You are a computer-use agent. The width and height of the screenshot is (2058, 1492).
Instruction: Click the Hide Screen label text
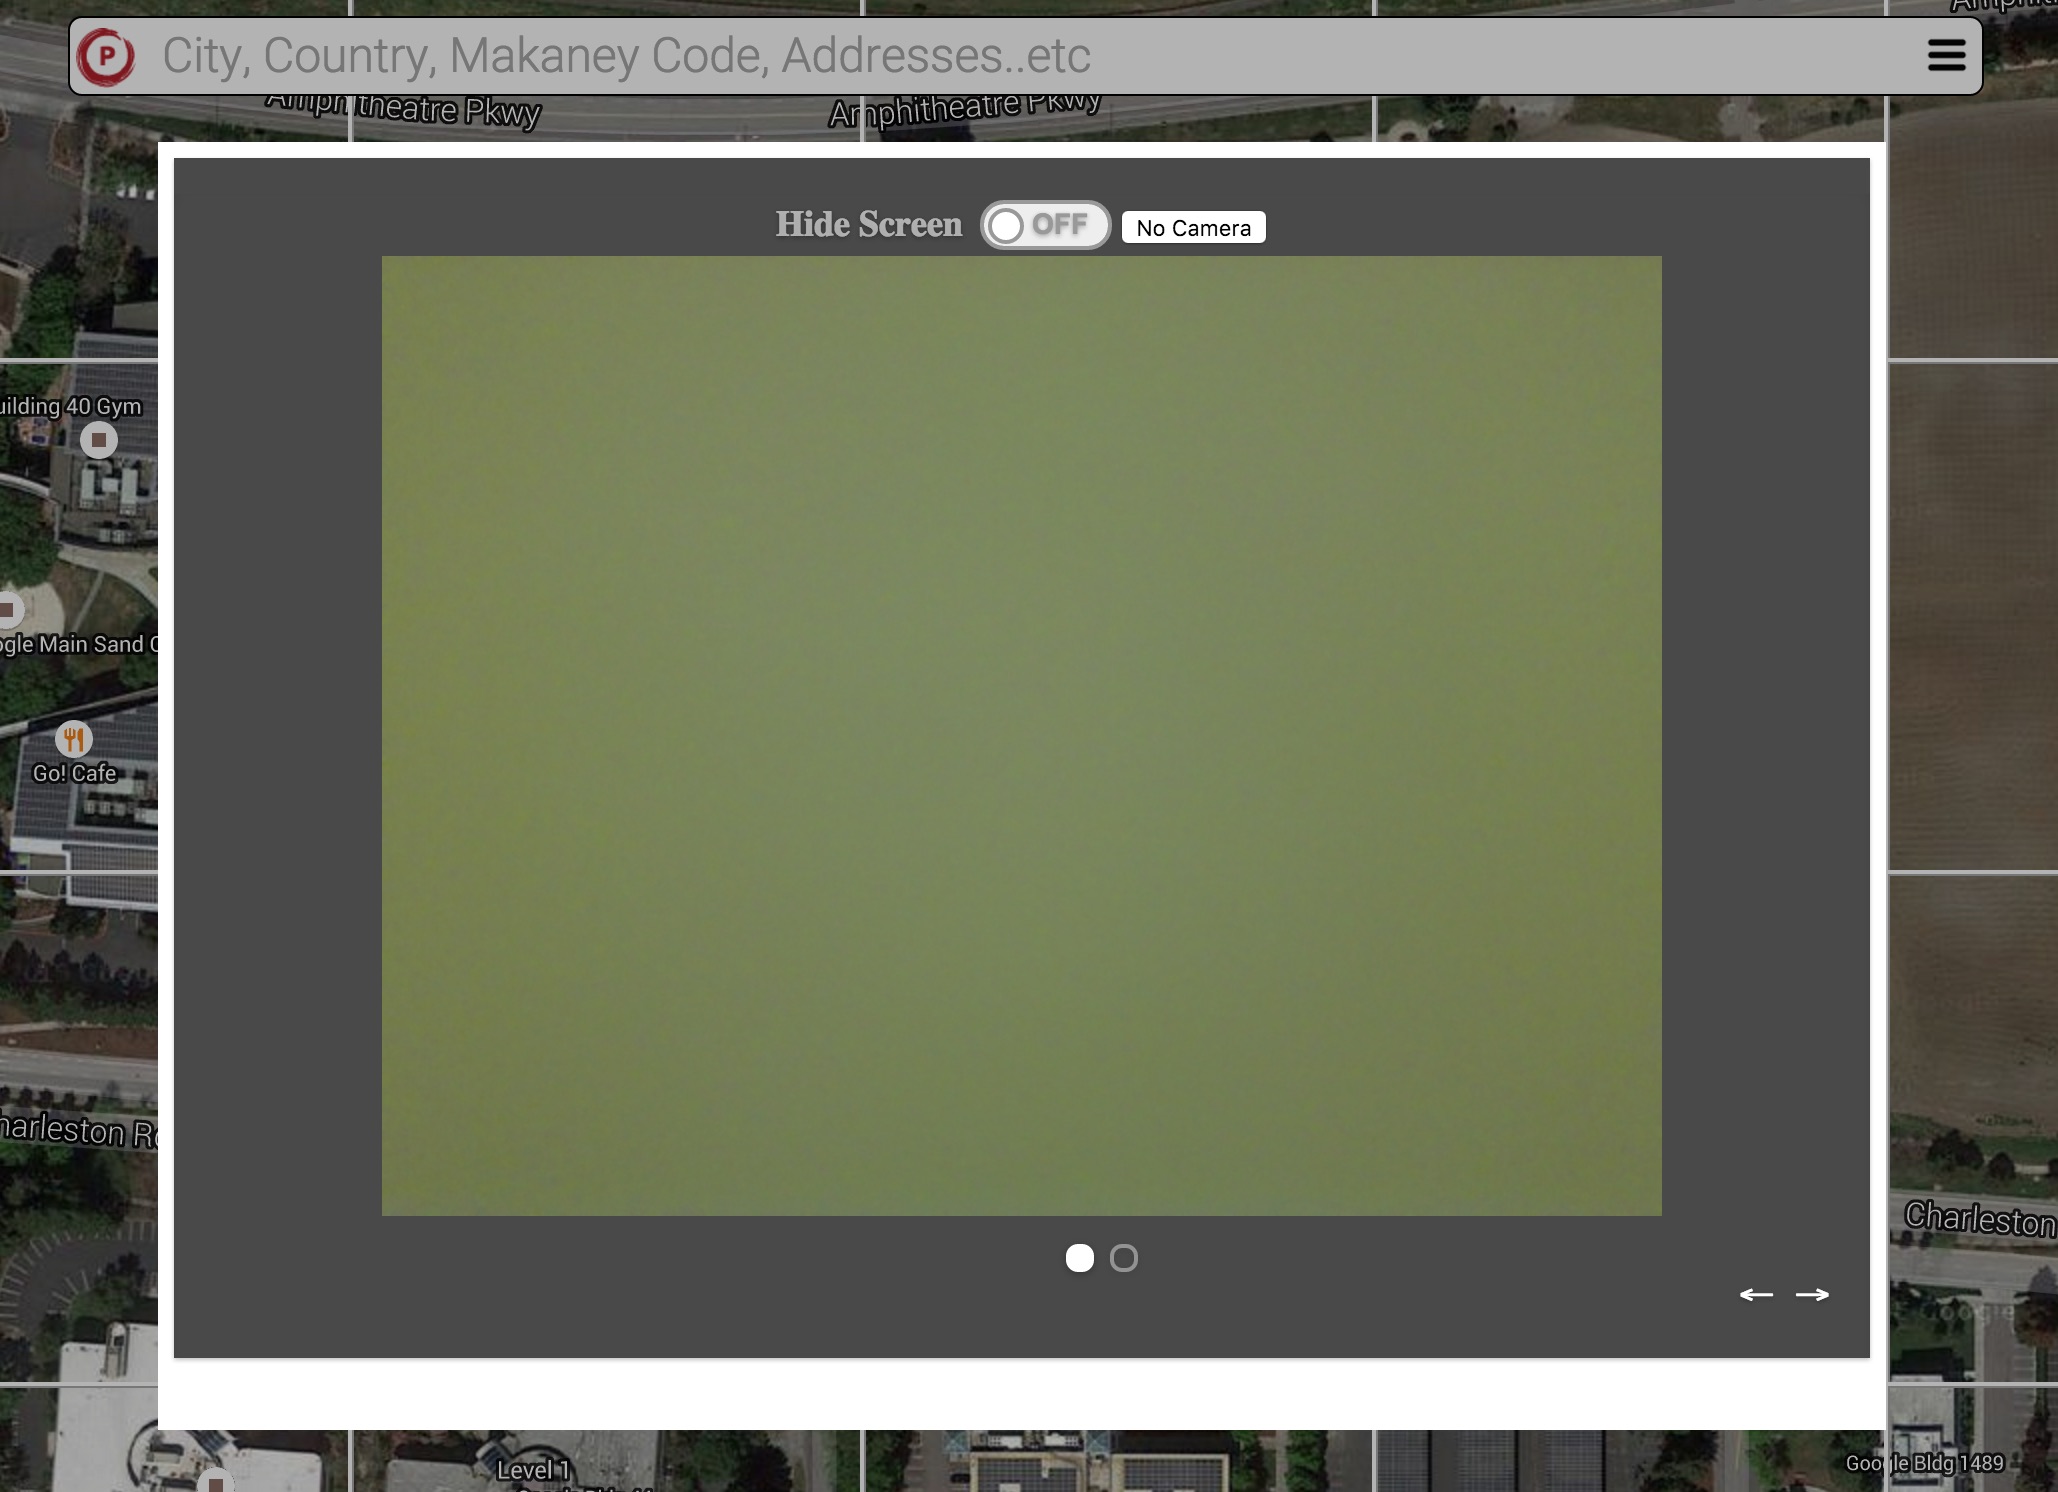point(868,225)
